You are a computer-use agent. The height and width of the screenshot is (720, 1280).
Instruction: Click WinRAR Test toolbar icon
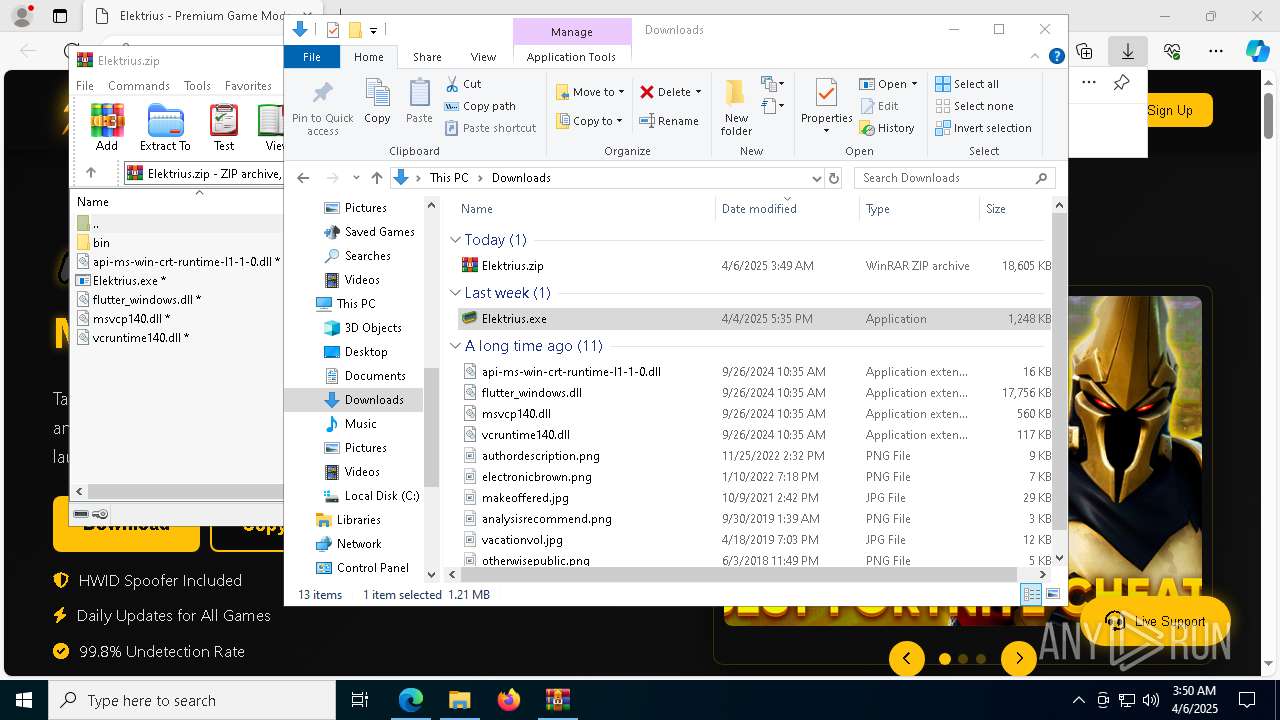click(224, 127)
